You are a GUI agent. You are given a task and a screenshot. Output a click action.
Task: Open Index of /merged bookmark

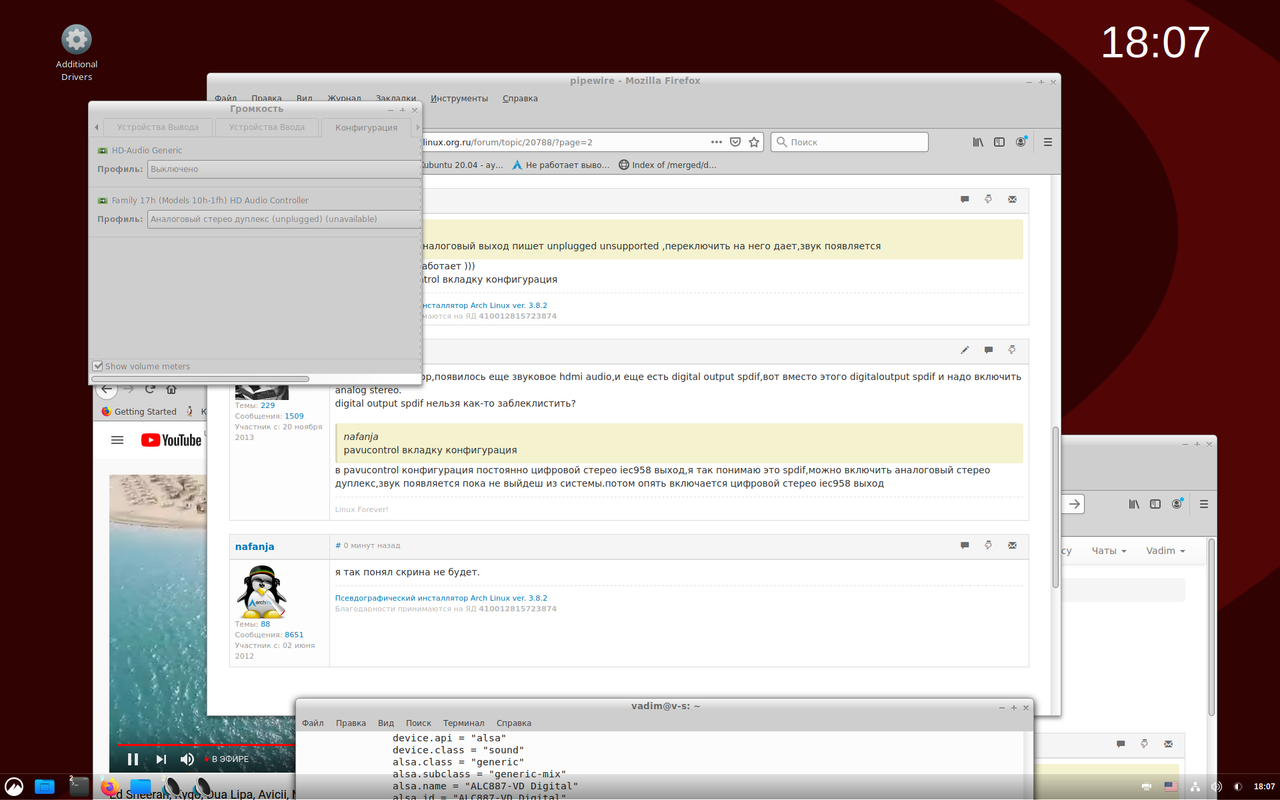(x=667, y=165)
